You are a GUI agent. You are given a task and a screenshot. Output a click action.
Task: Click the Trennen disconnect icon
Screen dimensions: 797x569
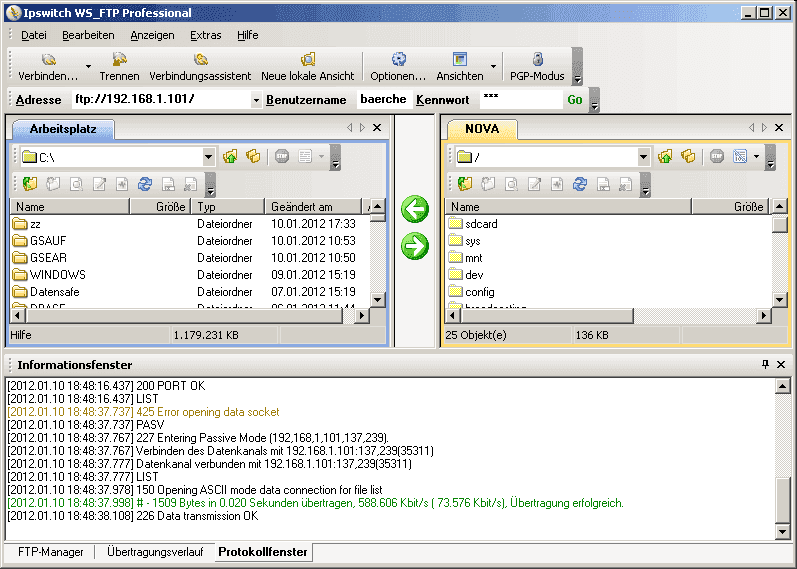119,60
